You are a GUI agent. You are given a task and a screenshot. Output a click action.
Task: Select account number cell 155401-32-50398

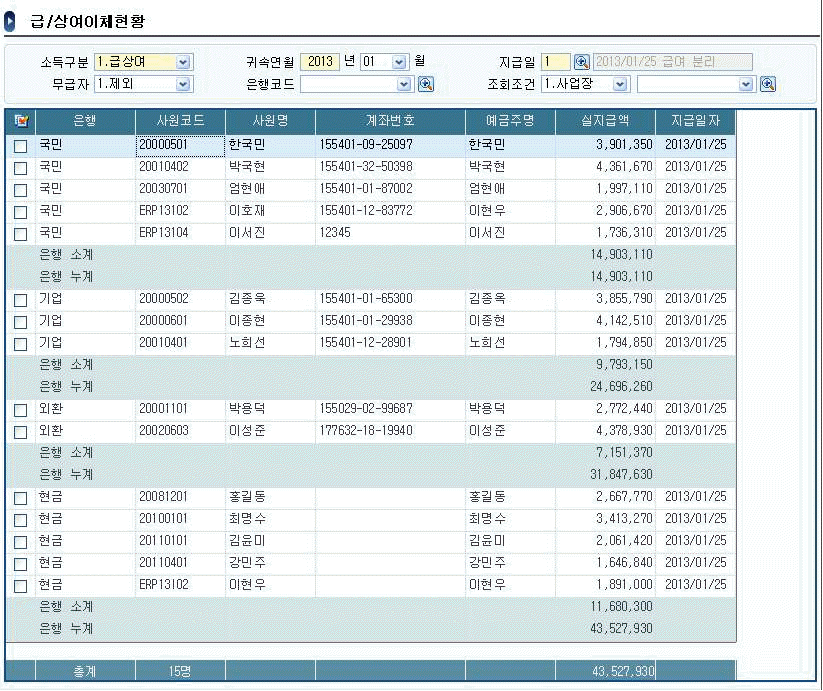366,167
